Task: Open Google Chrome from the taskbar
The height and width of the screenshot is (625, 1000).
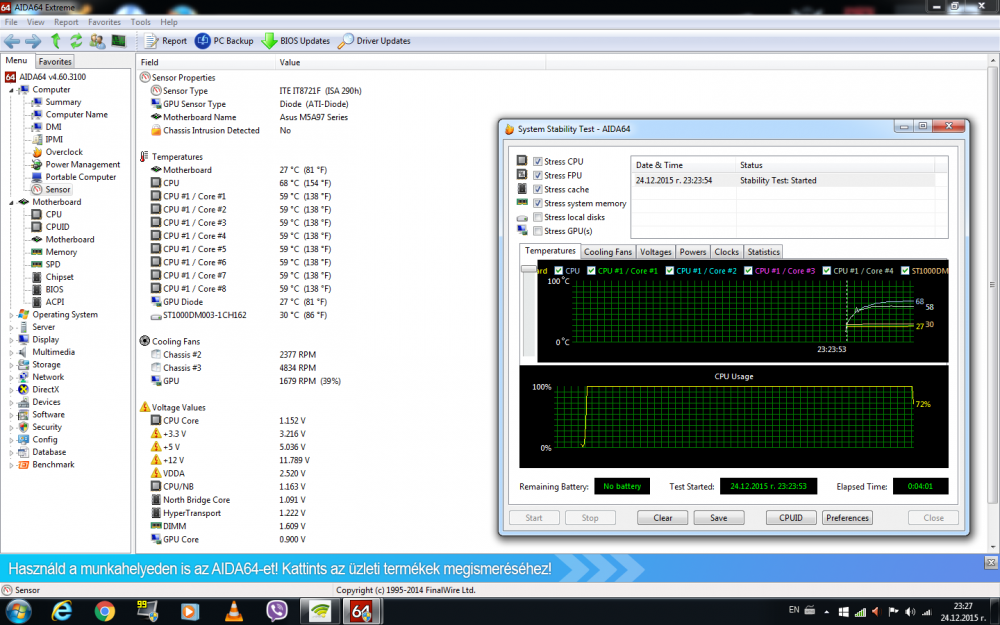Action: coord(105,611)
